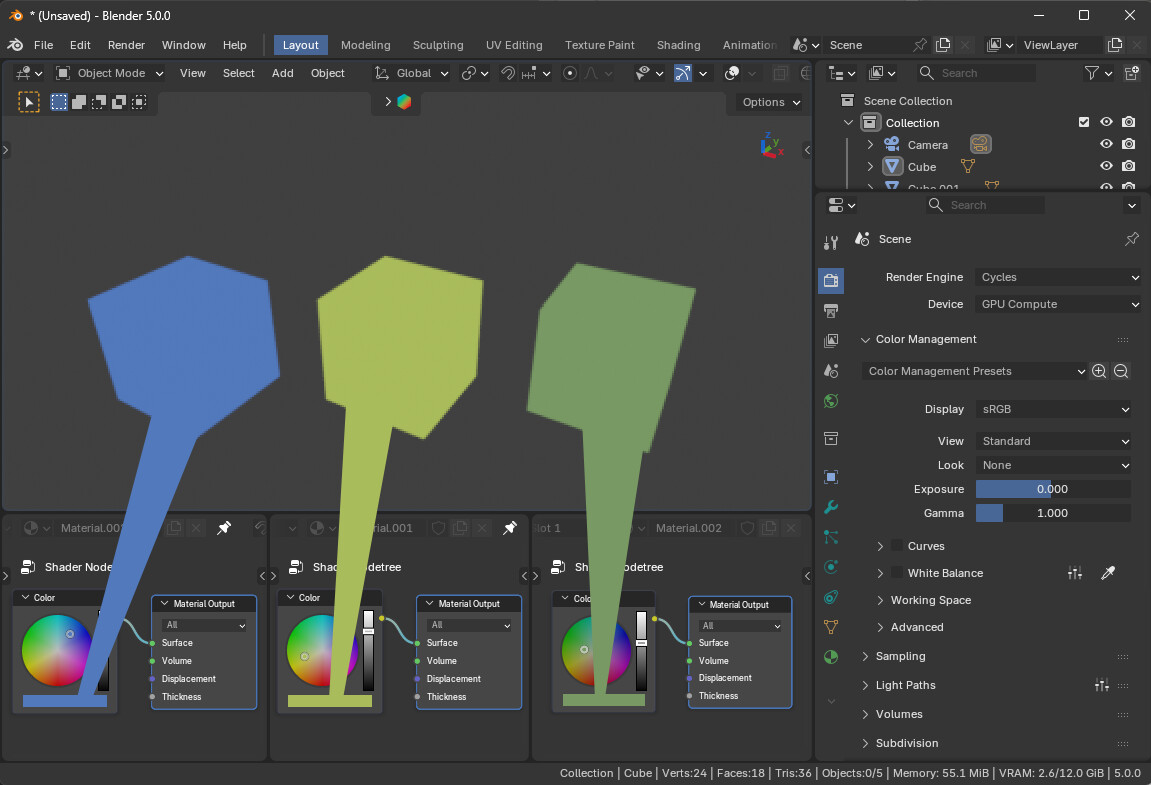The height and width of the screenshot is (785, 1151).
Task: Uncheck the Collection exclude checkbox
Action: point(1083,122)
